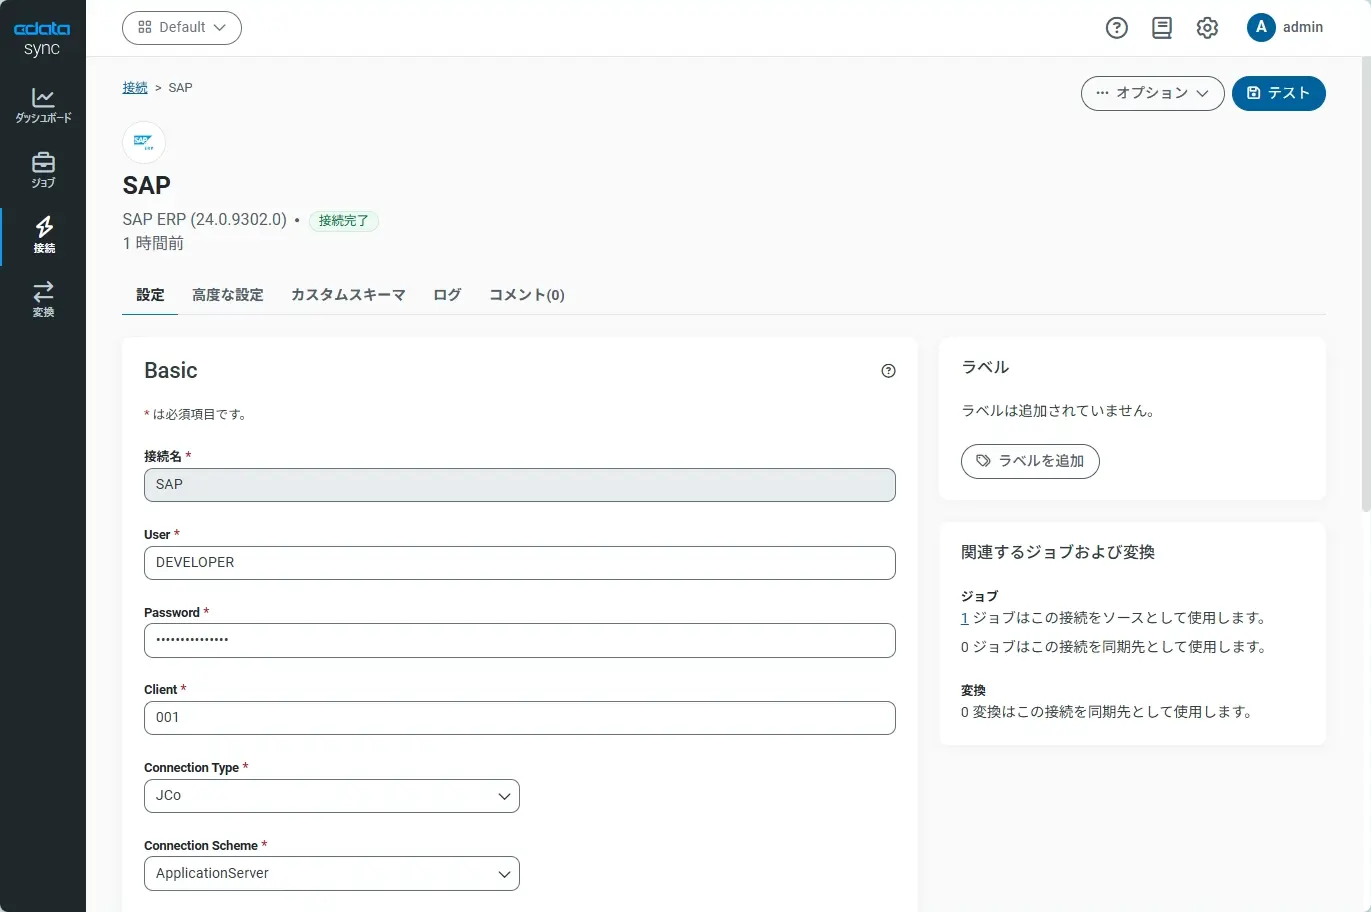The height and width of the screenshot is (912, 1371).
Task: Open ダッシュボード from the sidebar
Action: click(x=43, y=105)
